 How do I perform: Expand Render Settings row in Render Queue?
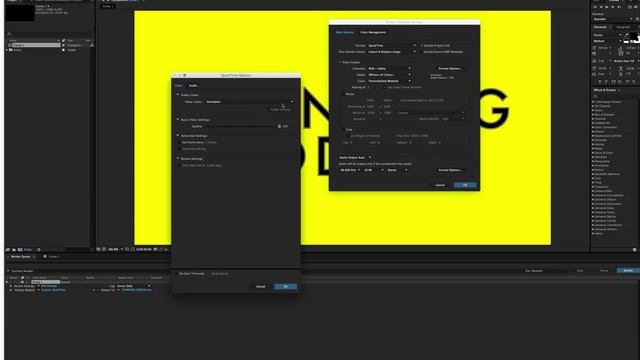tap(11, 286)
